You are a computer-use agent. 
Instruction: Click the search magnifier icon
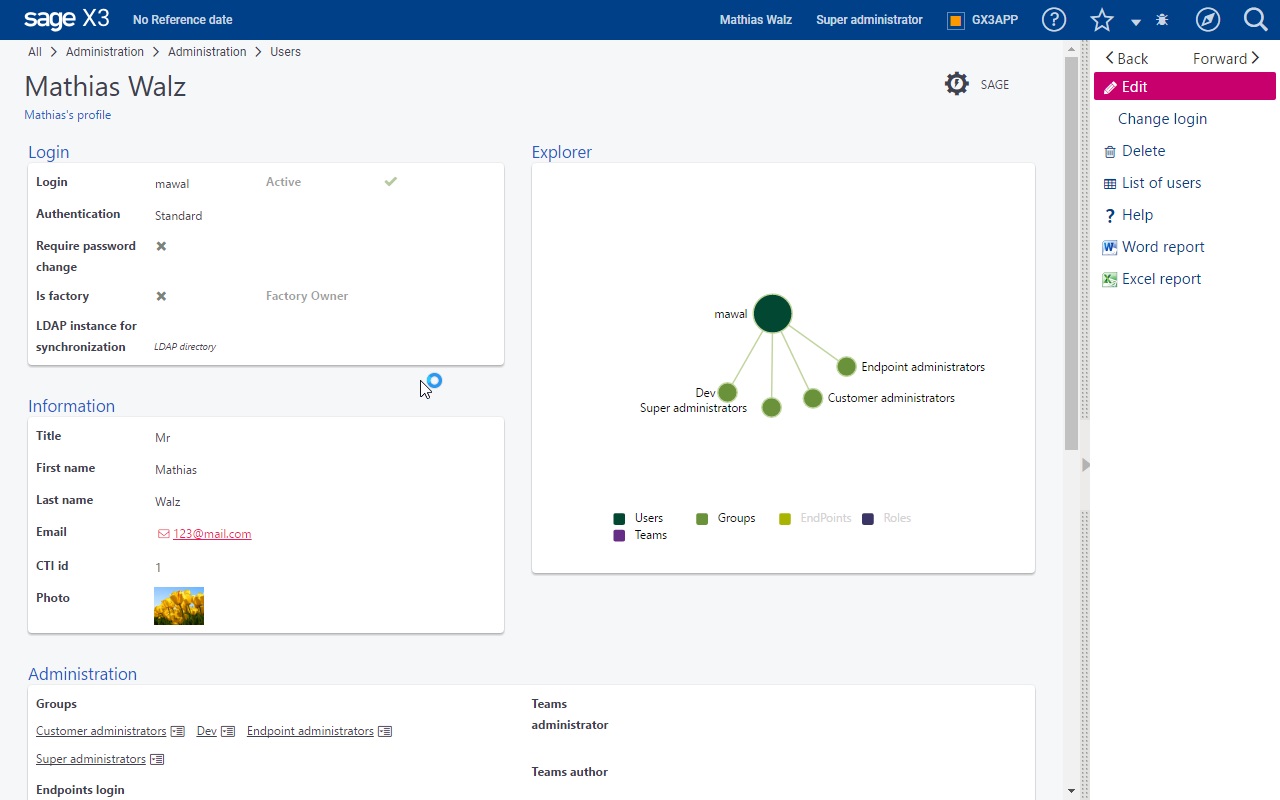[1255, 20]
